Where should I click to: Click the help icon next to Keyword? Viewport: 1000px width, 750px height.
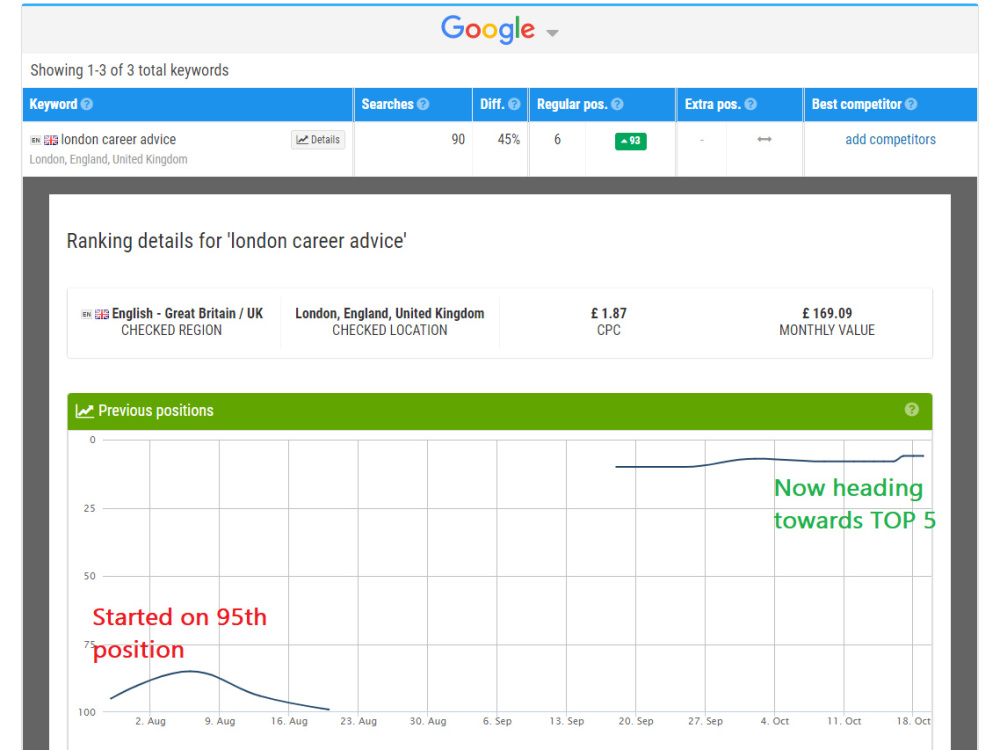(87, 104)
